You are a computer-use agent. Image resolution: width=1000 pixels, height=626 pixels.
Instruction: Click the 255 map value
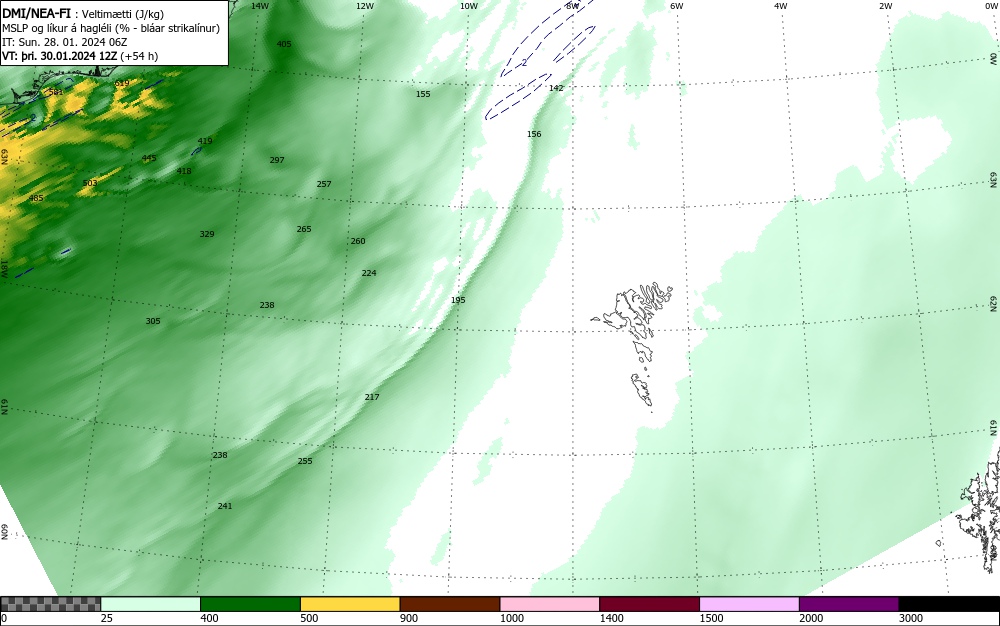click(x=305, y=461)
